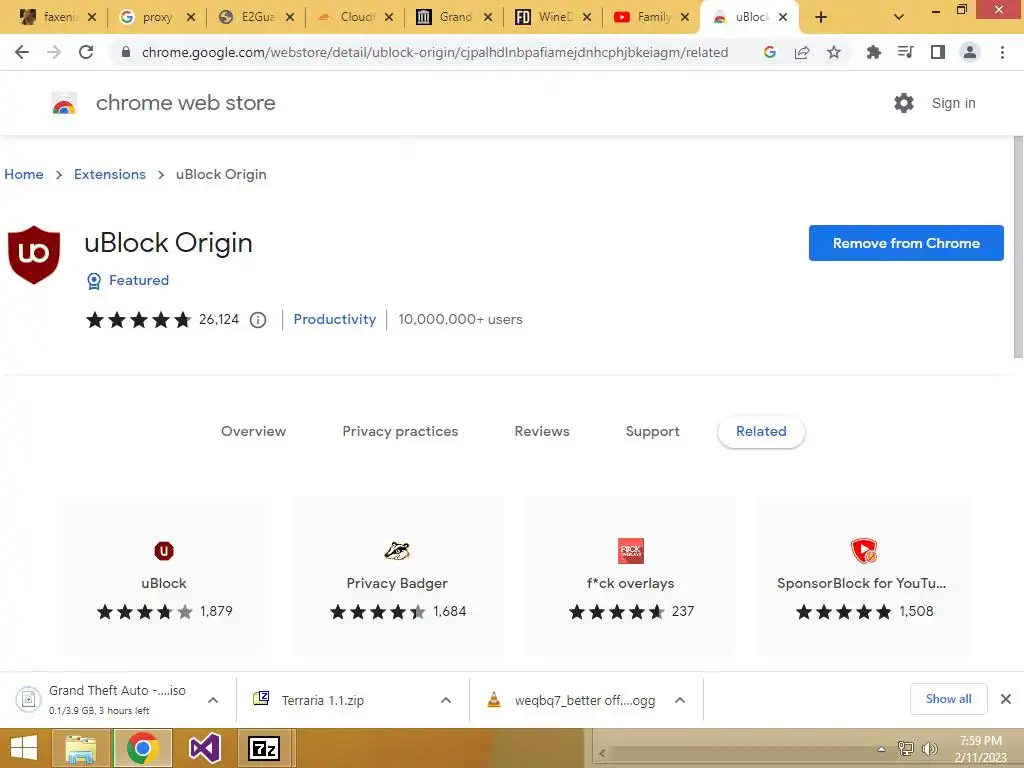Switch to the Privacy practices tab

click(x=400, y=432)
